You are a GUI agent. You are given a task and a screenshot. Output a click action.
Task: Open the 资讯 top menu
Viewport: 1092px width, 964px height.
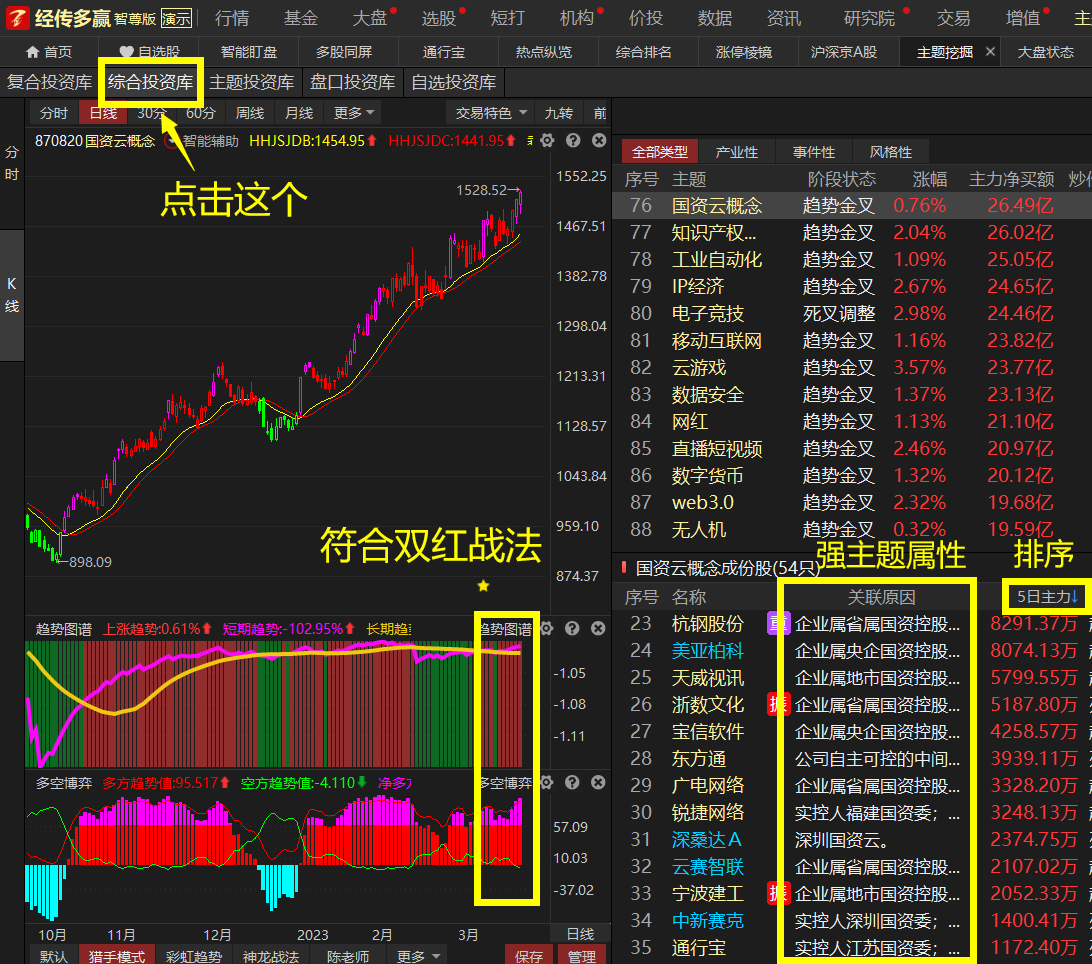(x=783, y=18)
